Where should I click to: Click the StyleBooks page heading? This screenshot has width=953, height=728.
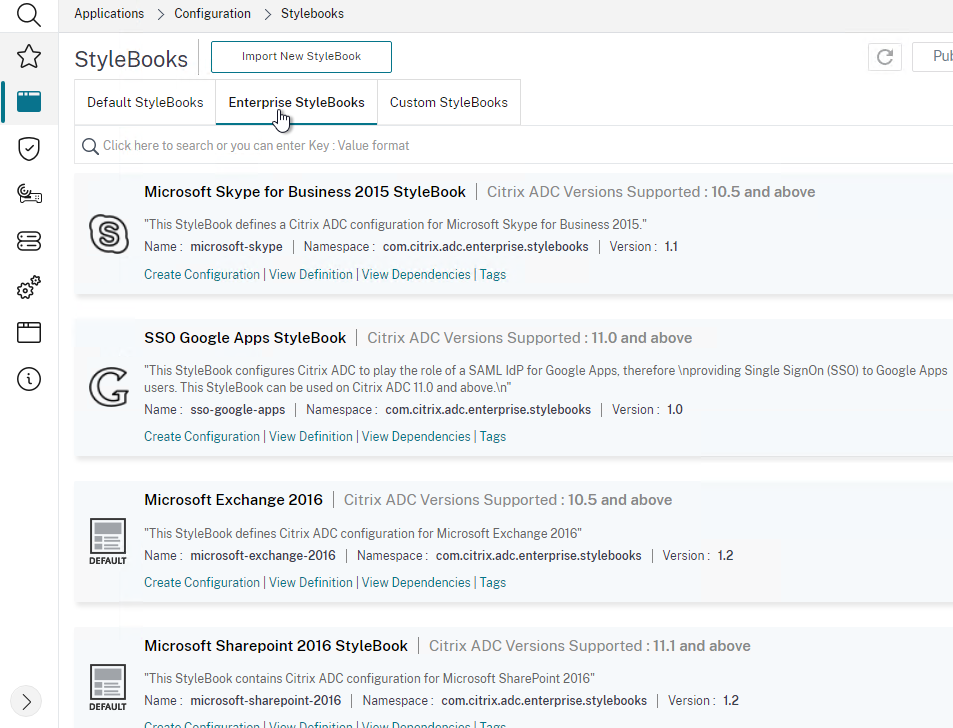point(131,59)
